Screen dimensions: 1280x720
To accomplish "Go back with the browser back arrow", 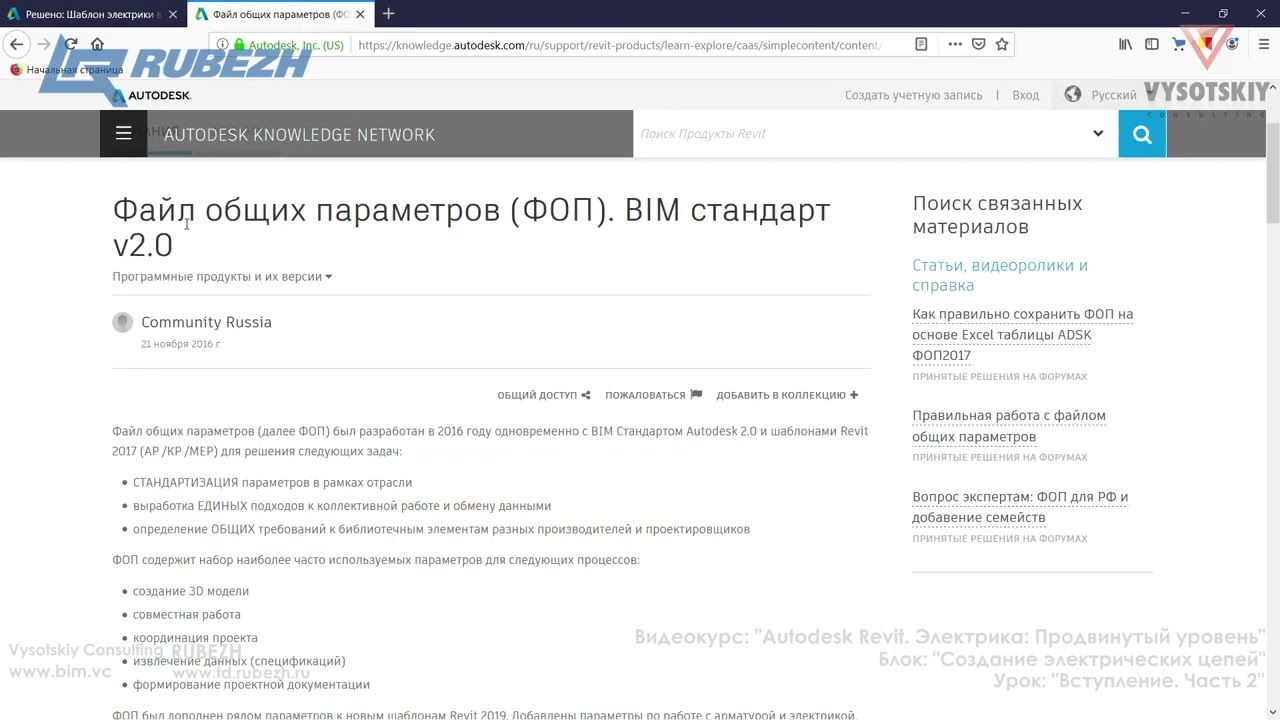I will pyautogui.click(x=16, y=44).
